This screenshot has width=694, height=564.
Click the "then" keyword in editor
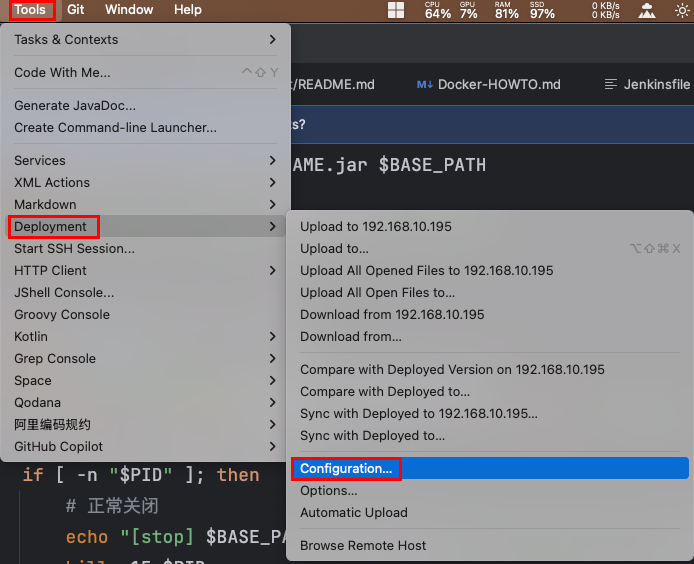[x=238, y=475]
